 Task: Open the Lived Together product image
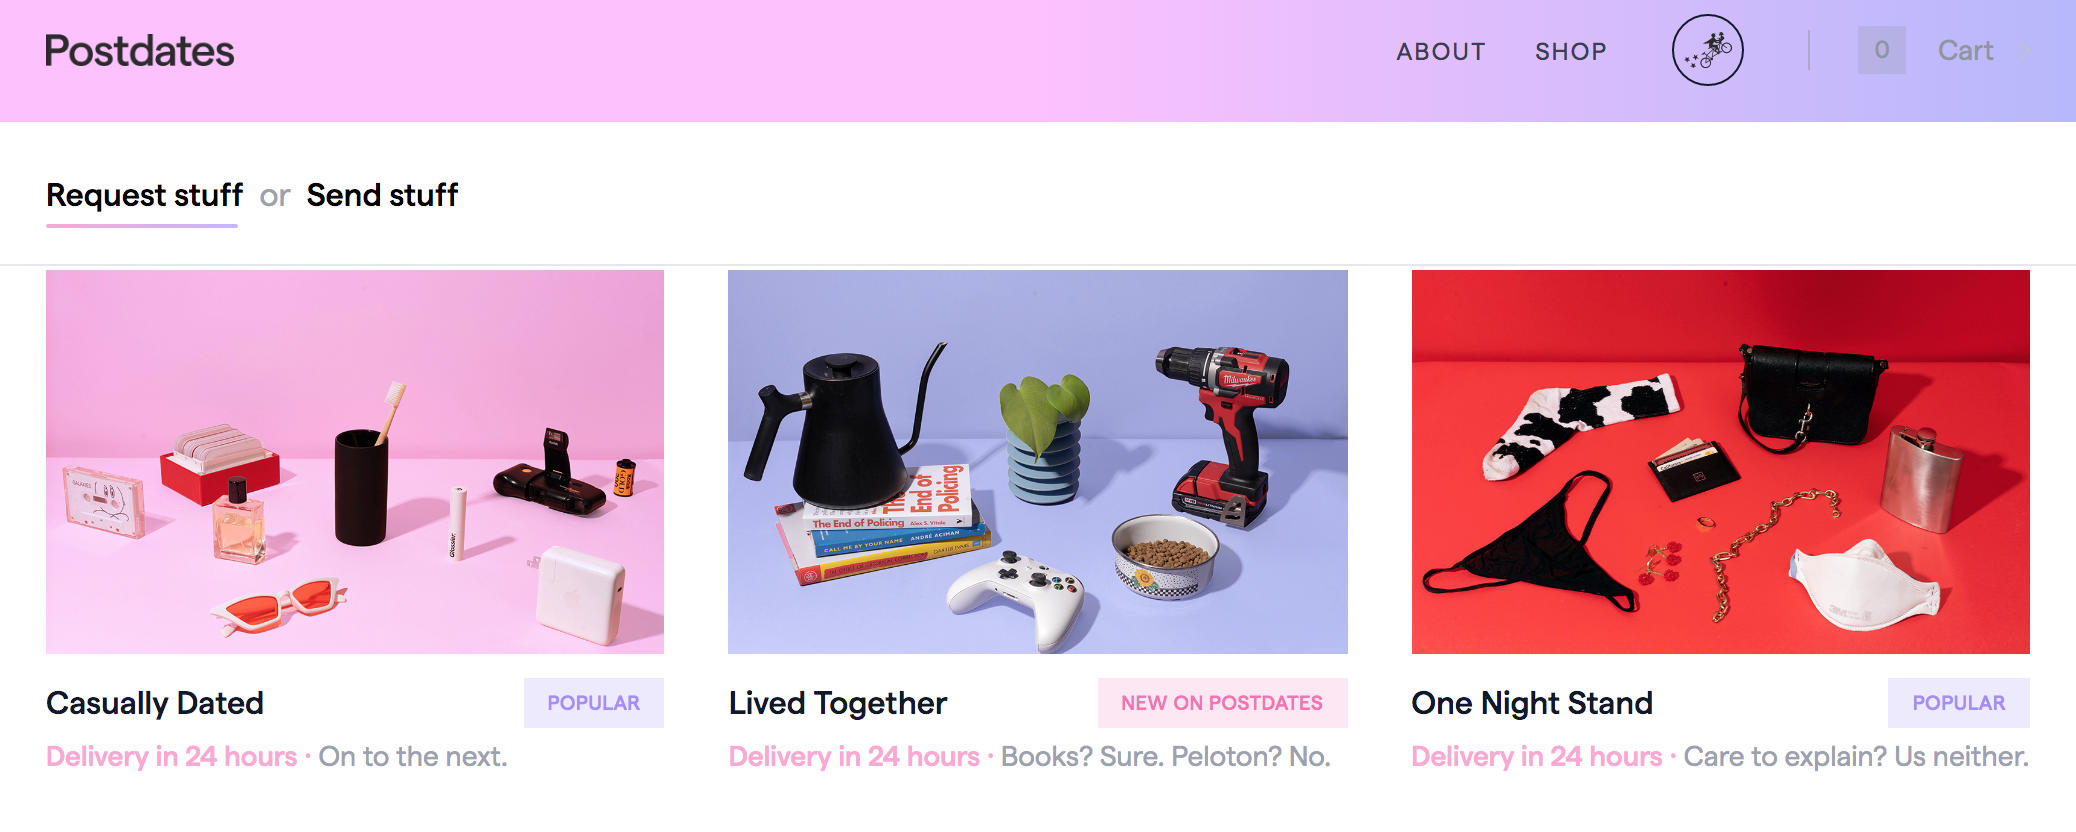pos(1038,462)
